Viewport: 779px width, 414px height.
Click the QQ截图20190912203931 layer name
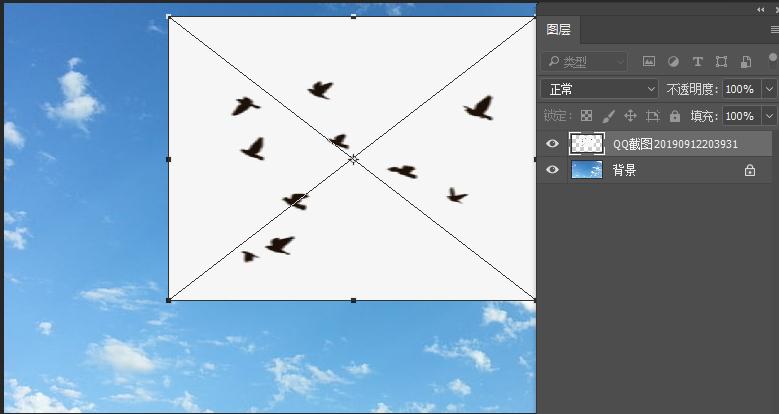point(675,144)
